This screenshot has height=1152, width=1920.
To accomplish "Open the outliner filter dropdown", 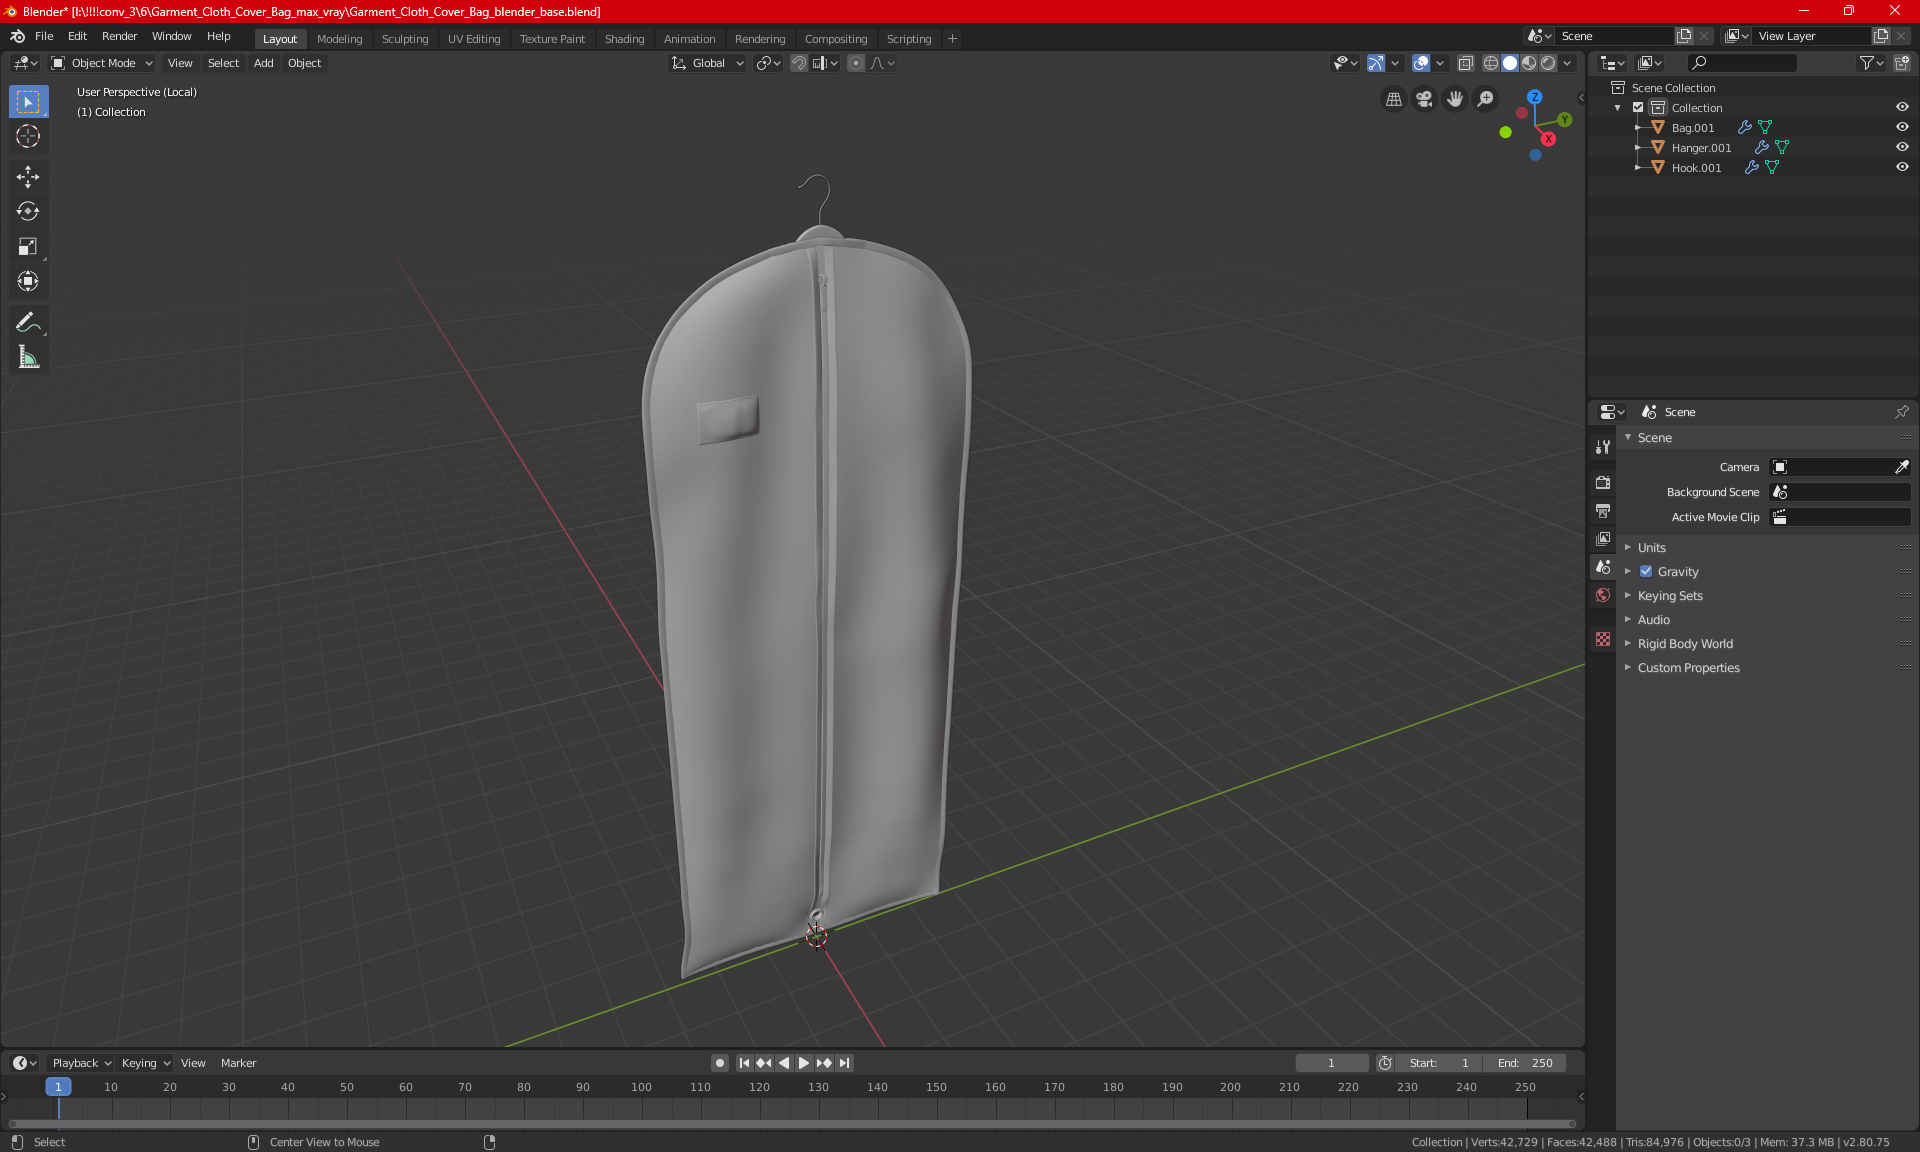I will coord(1871,63).
